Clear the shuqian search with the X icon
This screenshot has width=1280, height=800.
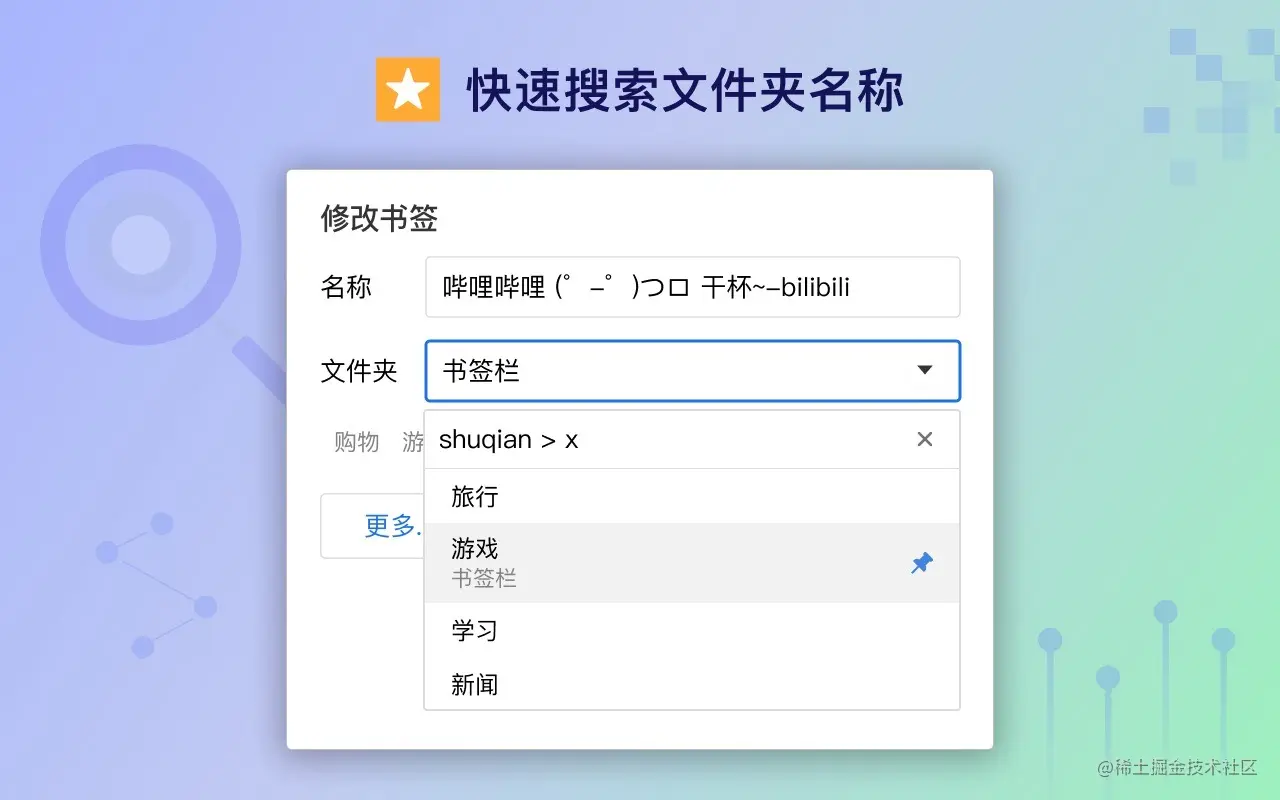[924, 439]
